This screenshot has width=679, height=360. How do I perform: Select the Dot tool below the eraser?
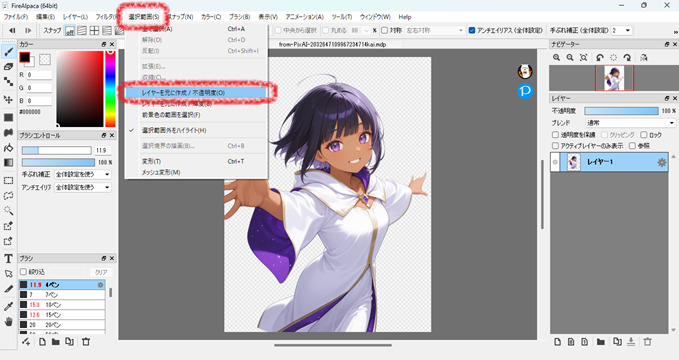8,81
